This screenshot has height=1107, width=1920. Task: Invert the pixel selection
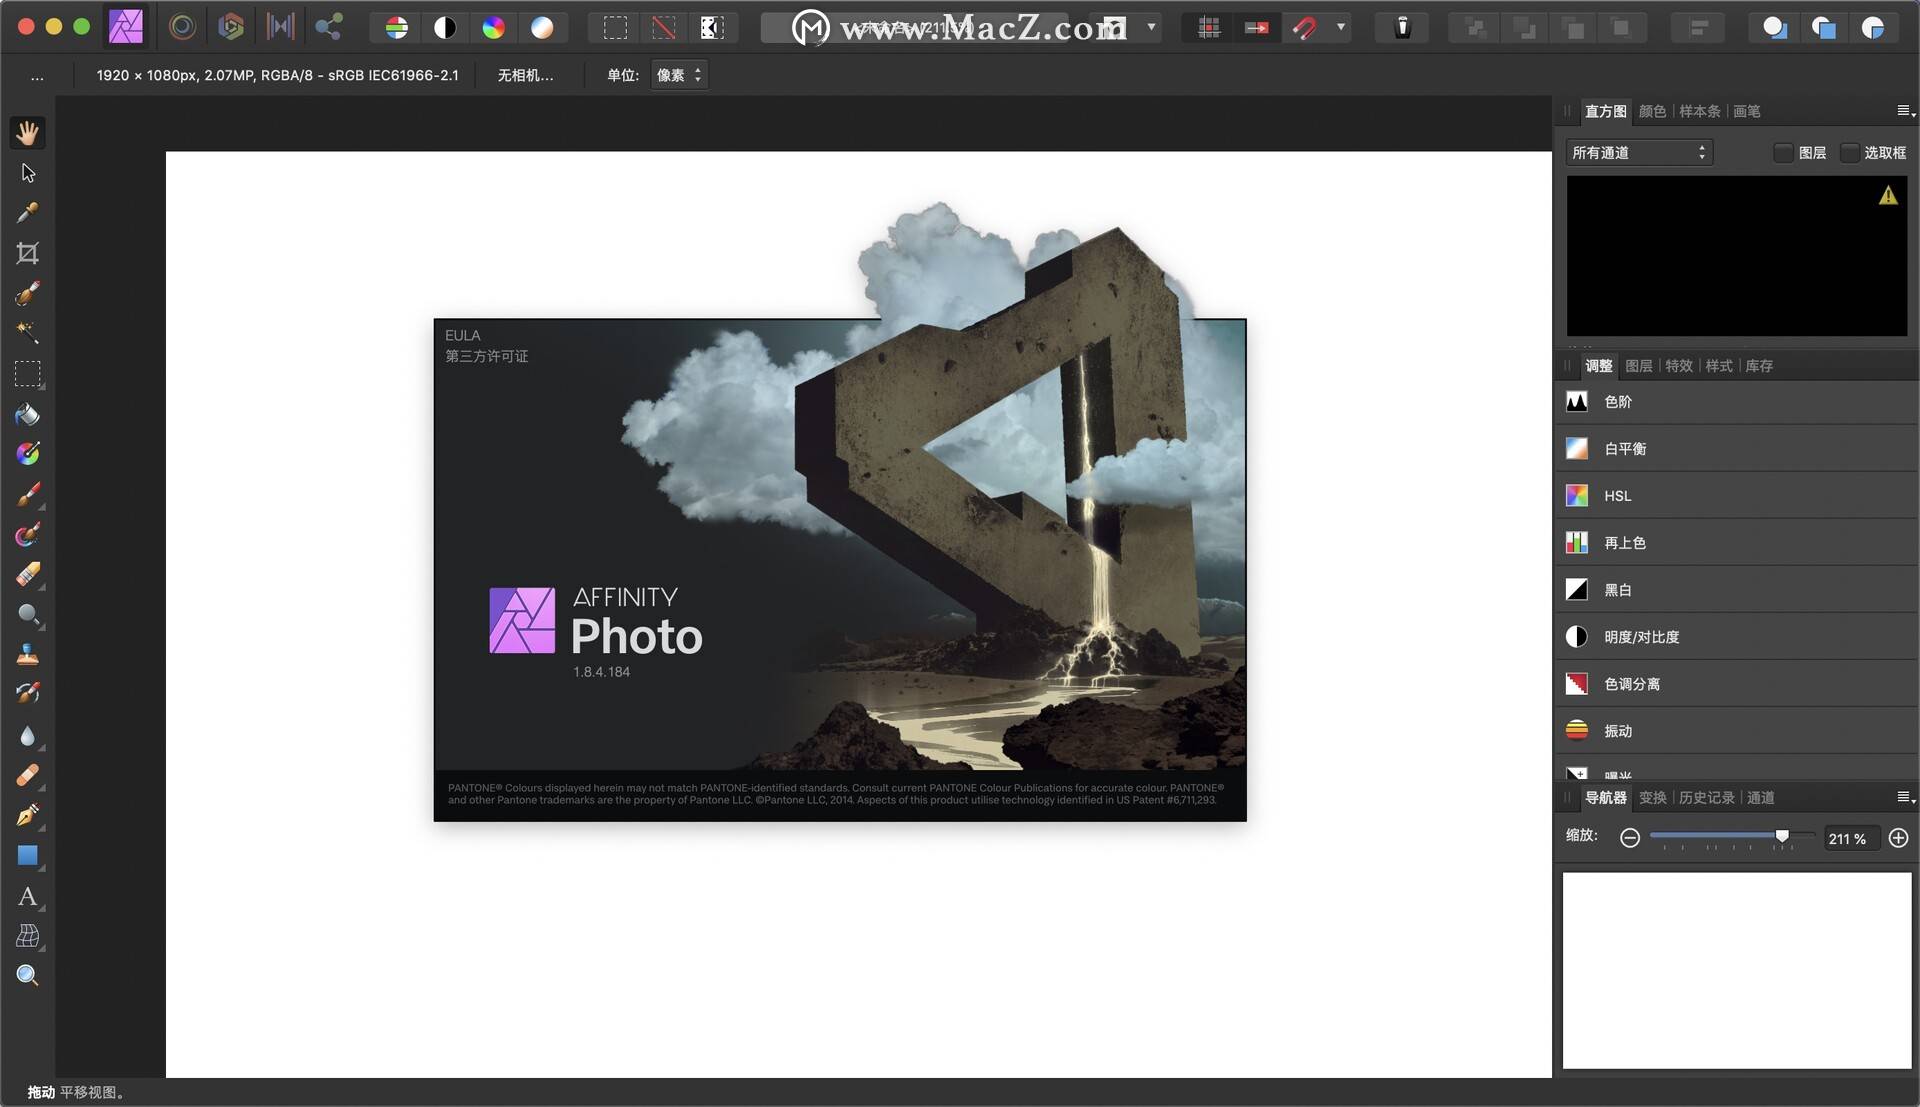(x=712, y=28)
